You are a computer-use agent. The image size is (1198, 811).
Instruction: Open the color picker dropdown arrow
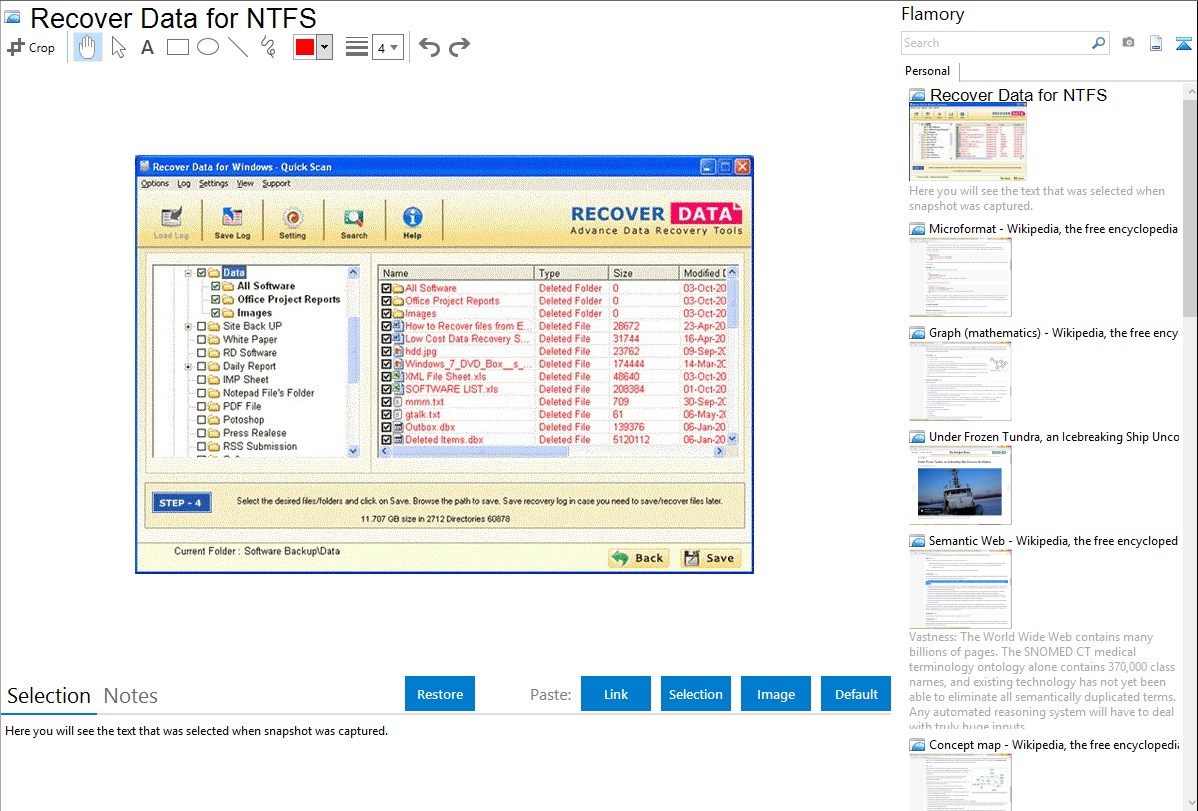tap(325, 47)
